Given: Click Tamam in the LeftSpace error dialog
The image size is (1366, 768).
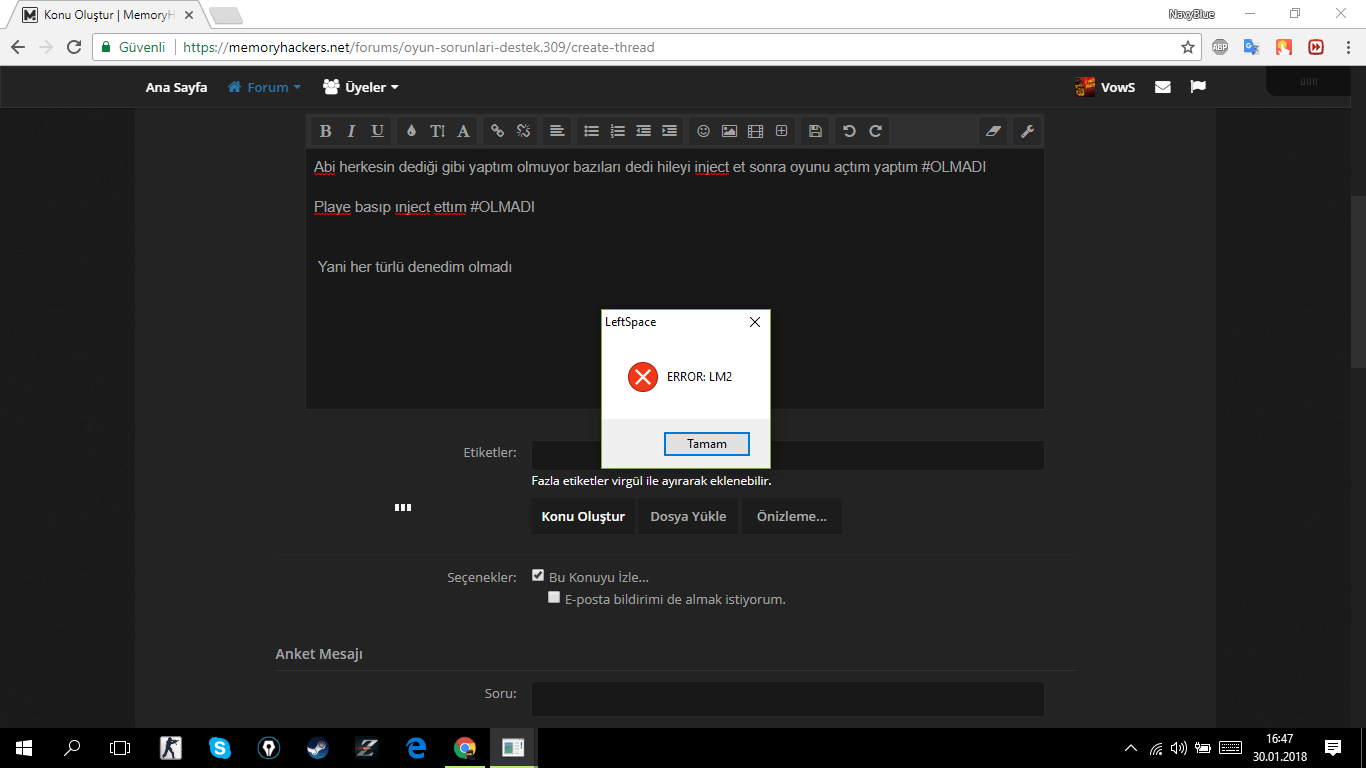Looking at the screenshot, I should 706,444.
